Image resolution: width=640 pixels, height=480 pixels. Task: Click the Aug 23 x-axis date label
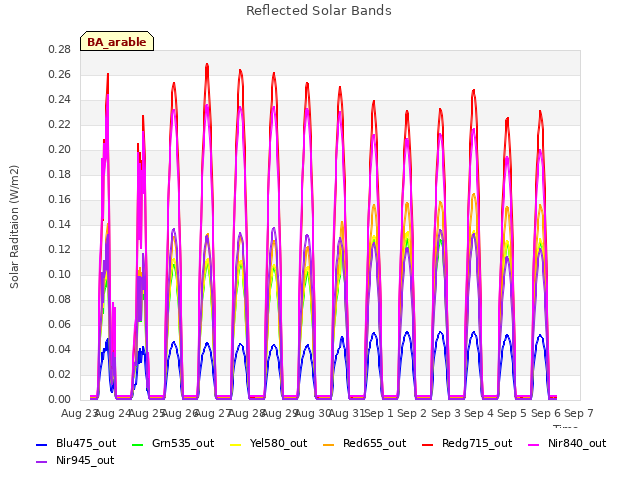[79, 413]
